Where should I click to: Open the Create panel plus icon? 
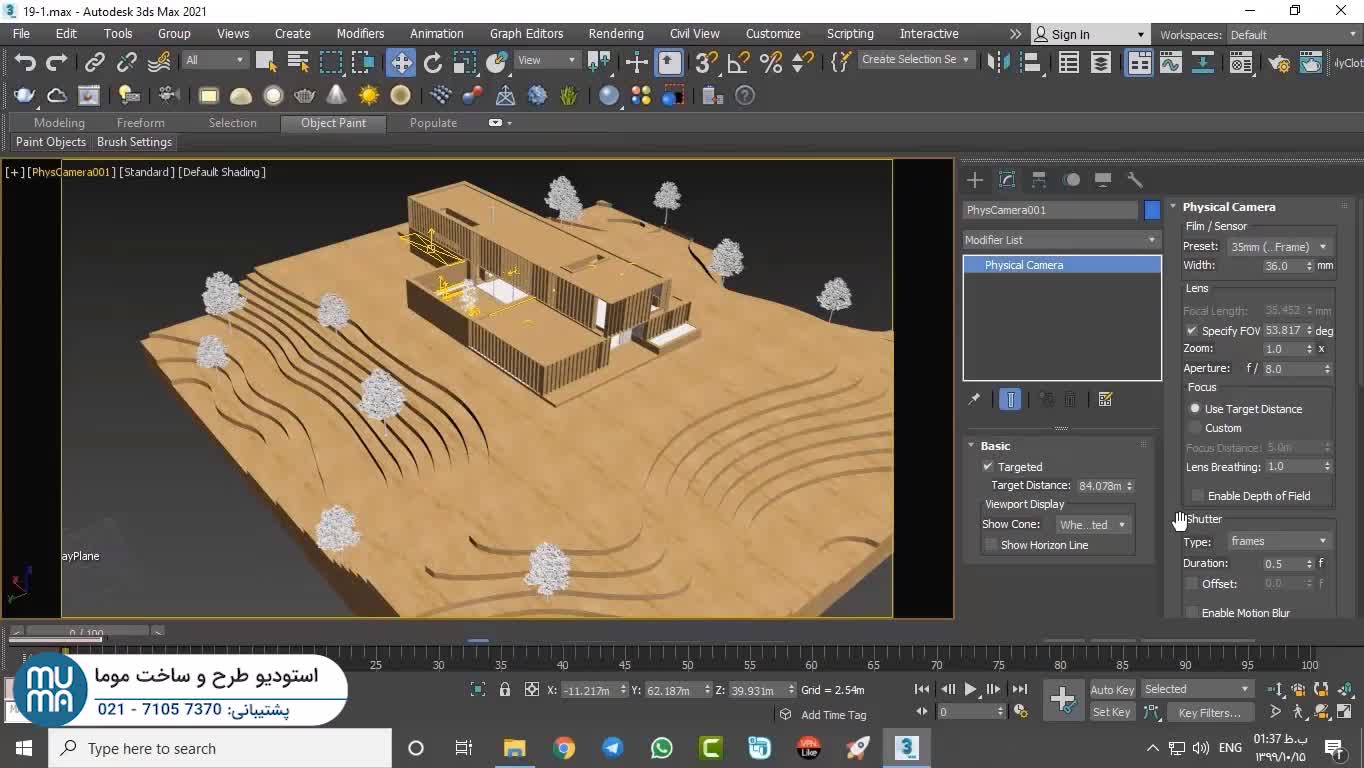(974, 180)
